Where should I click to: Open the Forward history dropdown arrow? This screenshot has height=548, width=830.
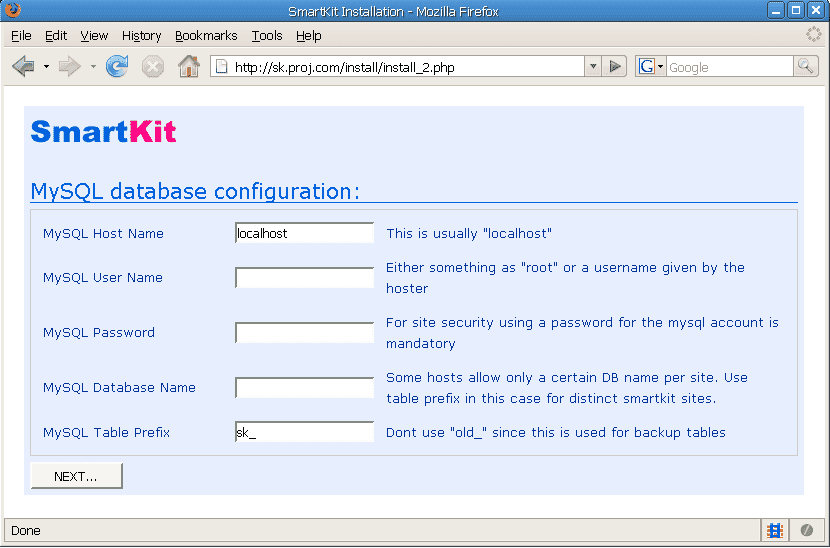[x=93, y=67]
